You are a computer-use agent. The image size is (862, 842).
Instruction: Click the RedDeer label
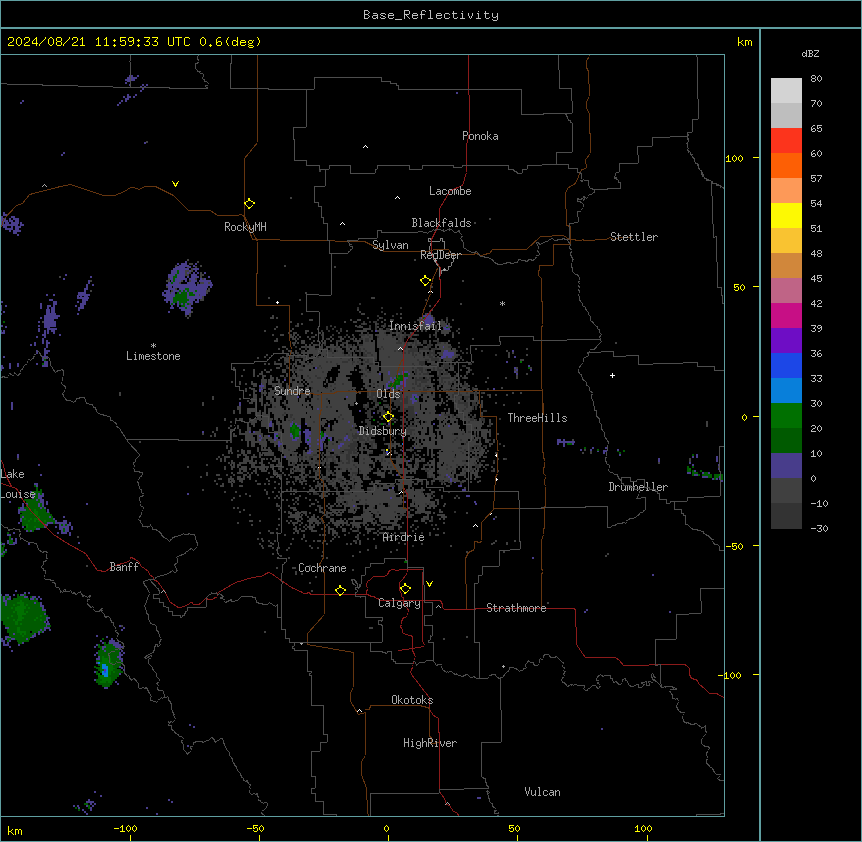[440, 255]
